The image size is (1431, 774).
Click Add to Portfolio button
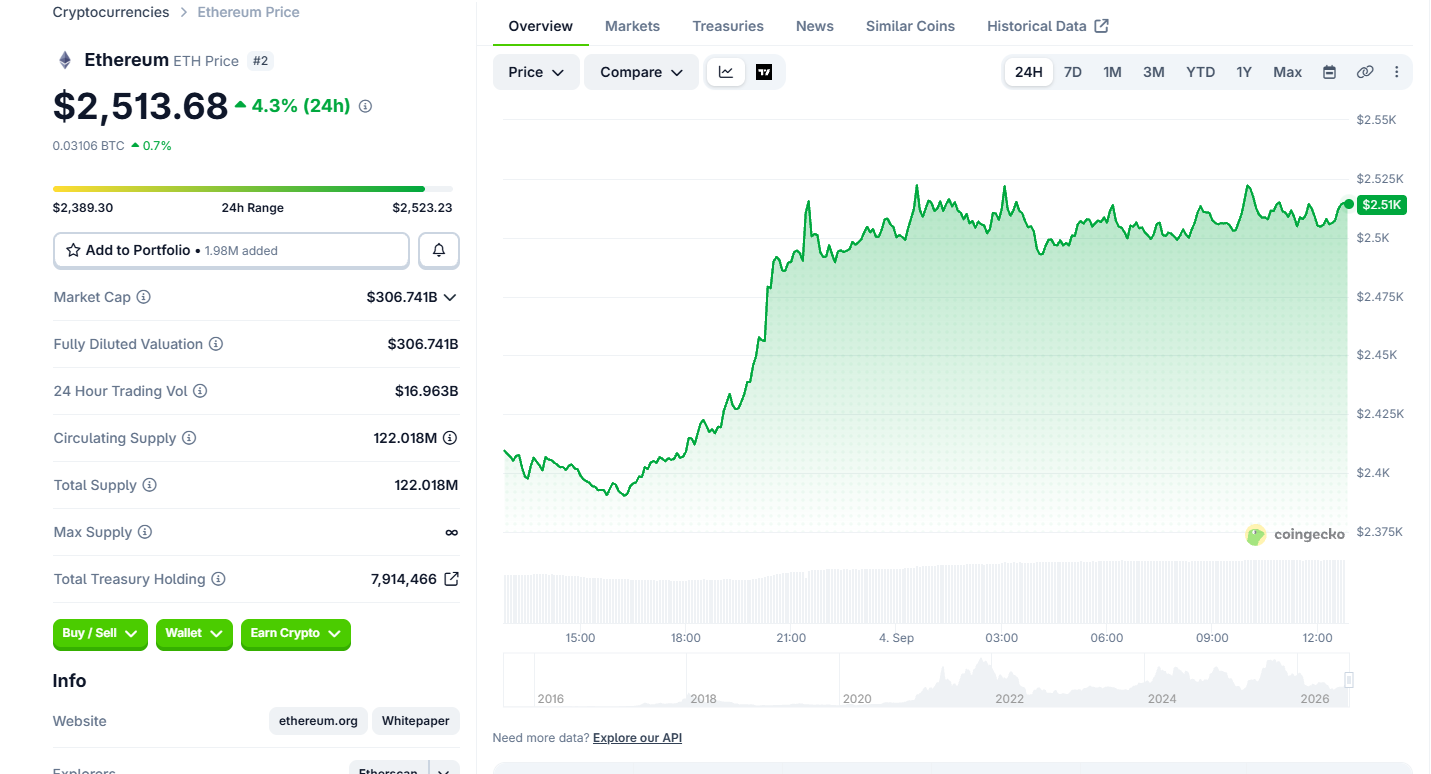click(x=231, y=250)
